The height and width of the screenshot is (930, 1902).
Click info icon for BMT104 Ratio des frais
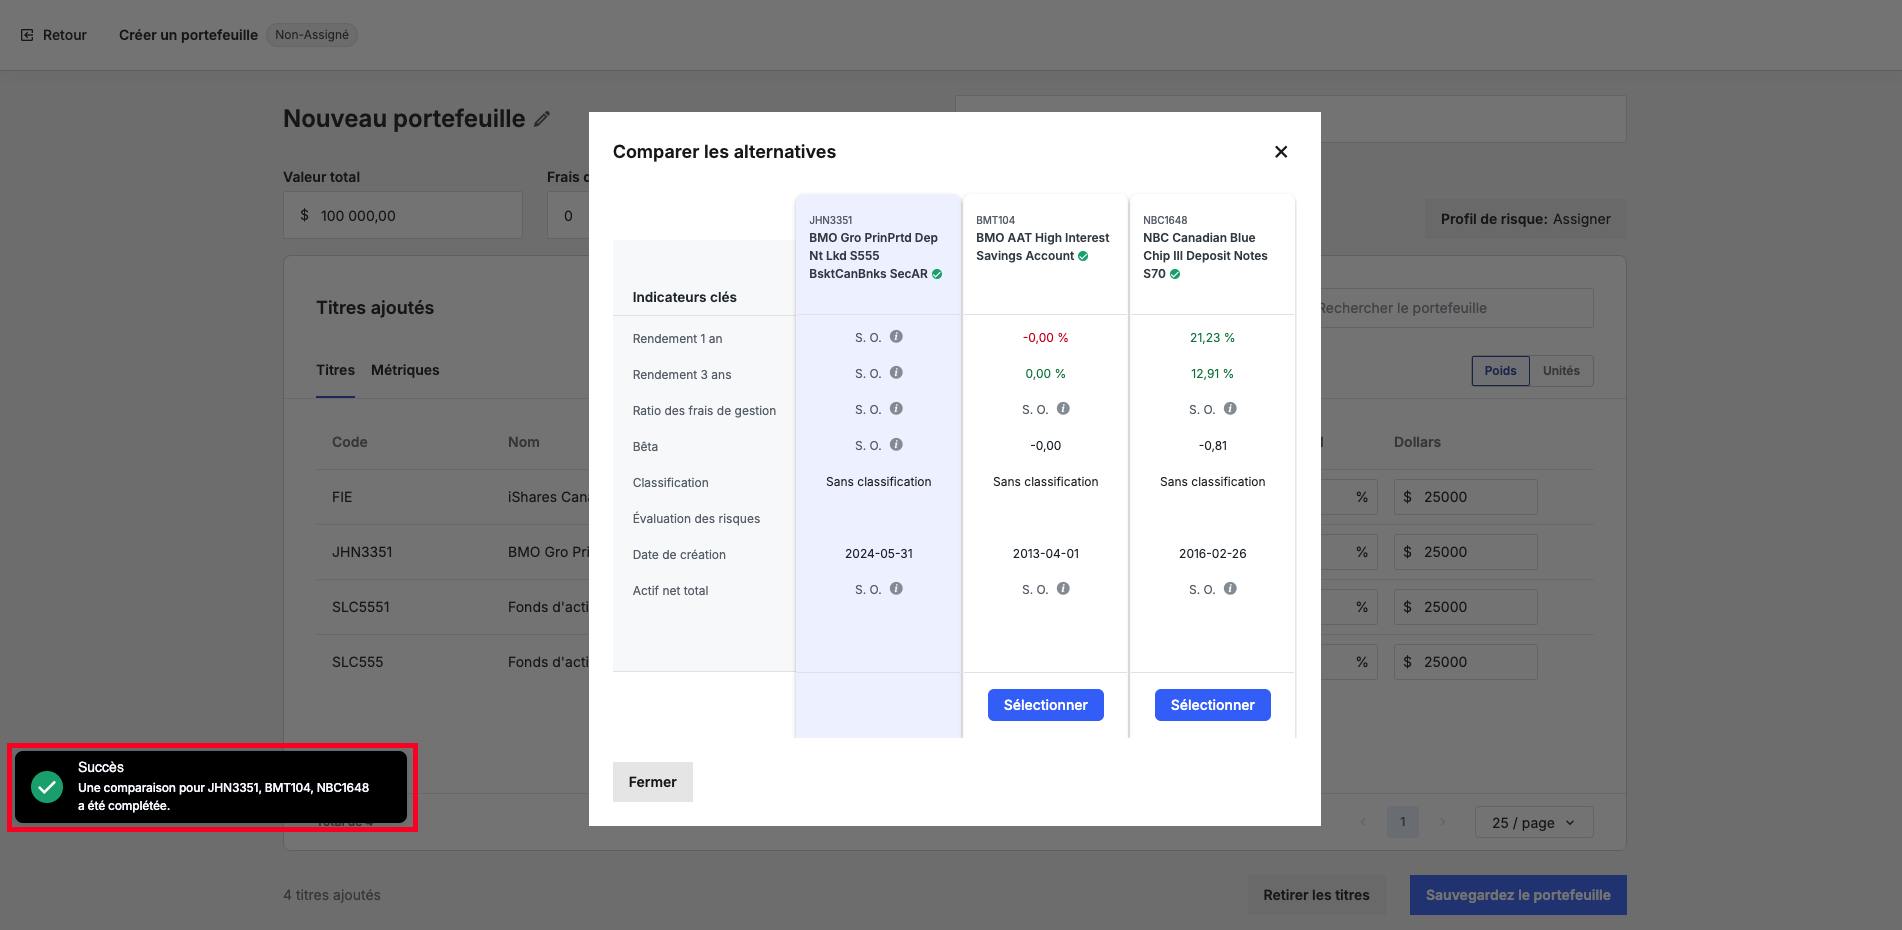click(x=1063, y=409)
